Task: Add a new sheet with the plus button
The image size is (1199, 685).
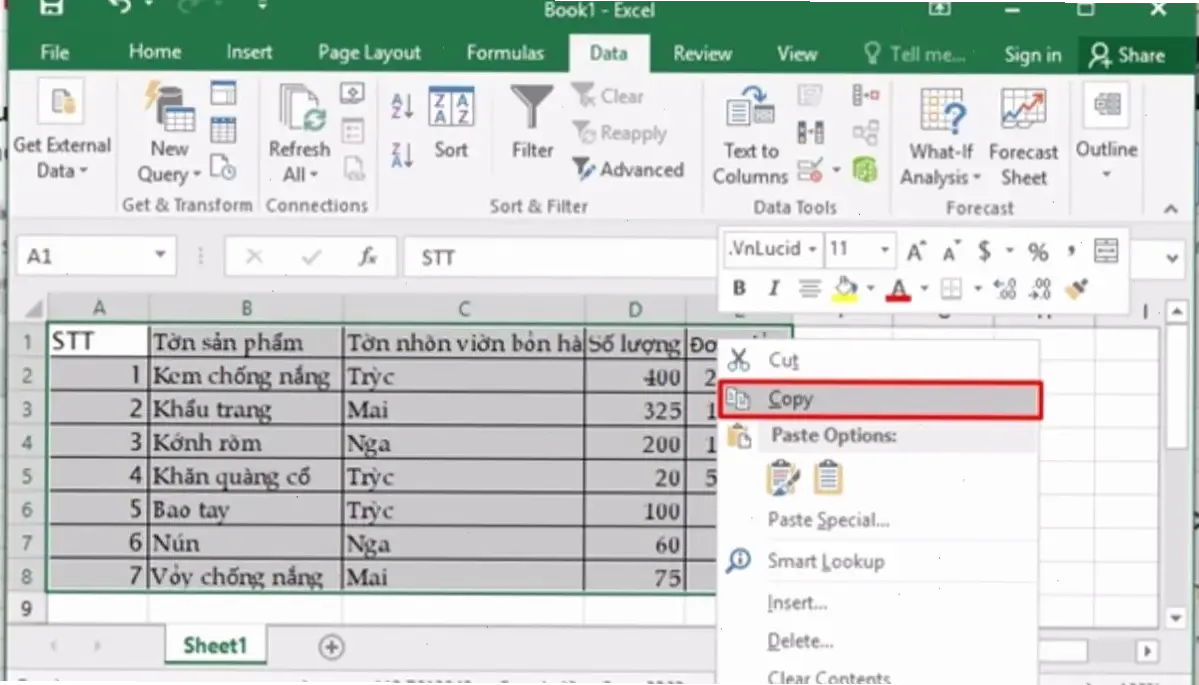Action: [x=331, y=647]
